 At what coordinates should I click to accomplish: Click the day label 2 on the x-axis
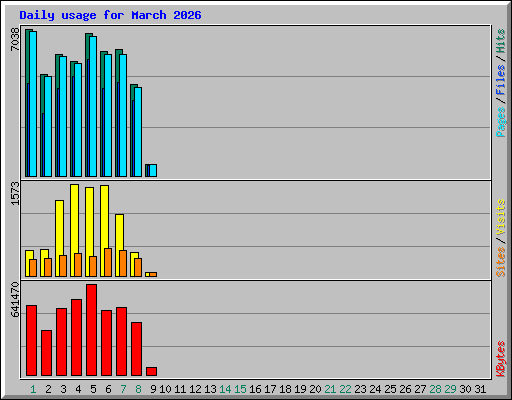point(48,389)
